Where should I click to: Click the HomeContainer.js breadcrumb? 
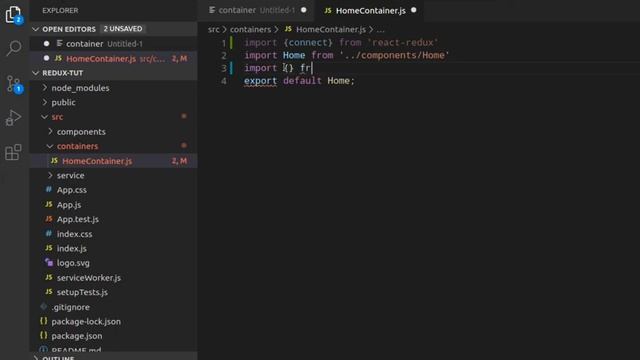(x=331, y=29)
